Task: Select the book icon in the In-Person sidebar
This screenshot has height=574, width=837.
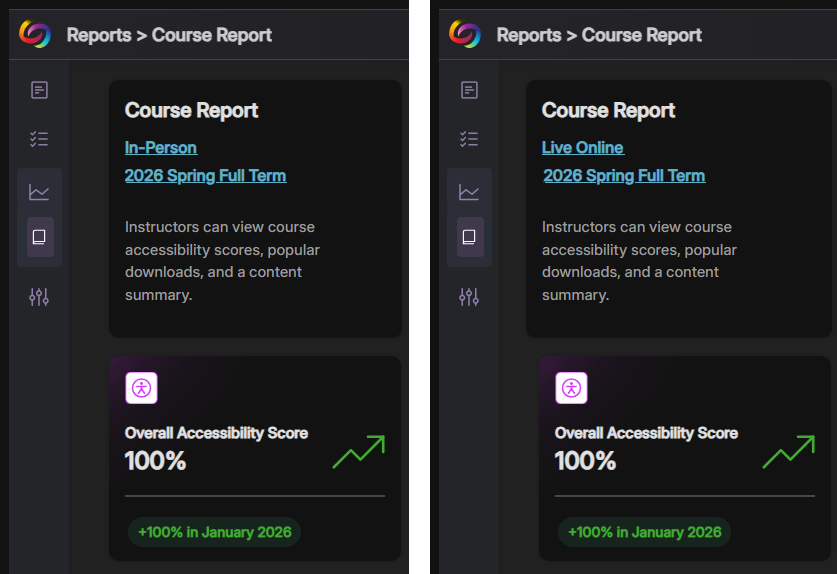Action: 39,238
